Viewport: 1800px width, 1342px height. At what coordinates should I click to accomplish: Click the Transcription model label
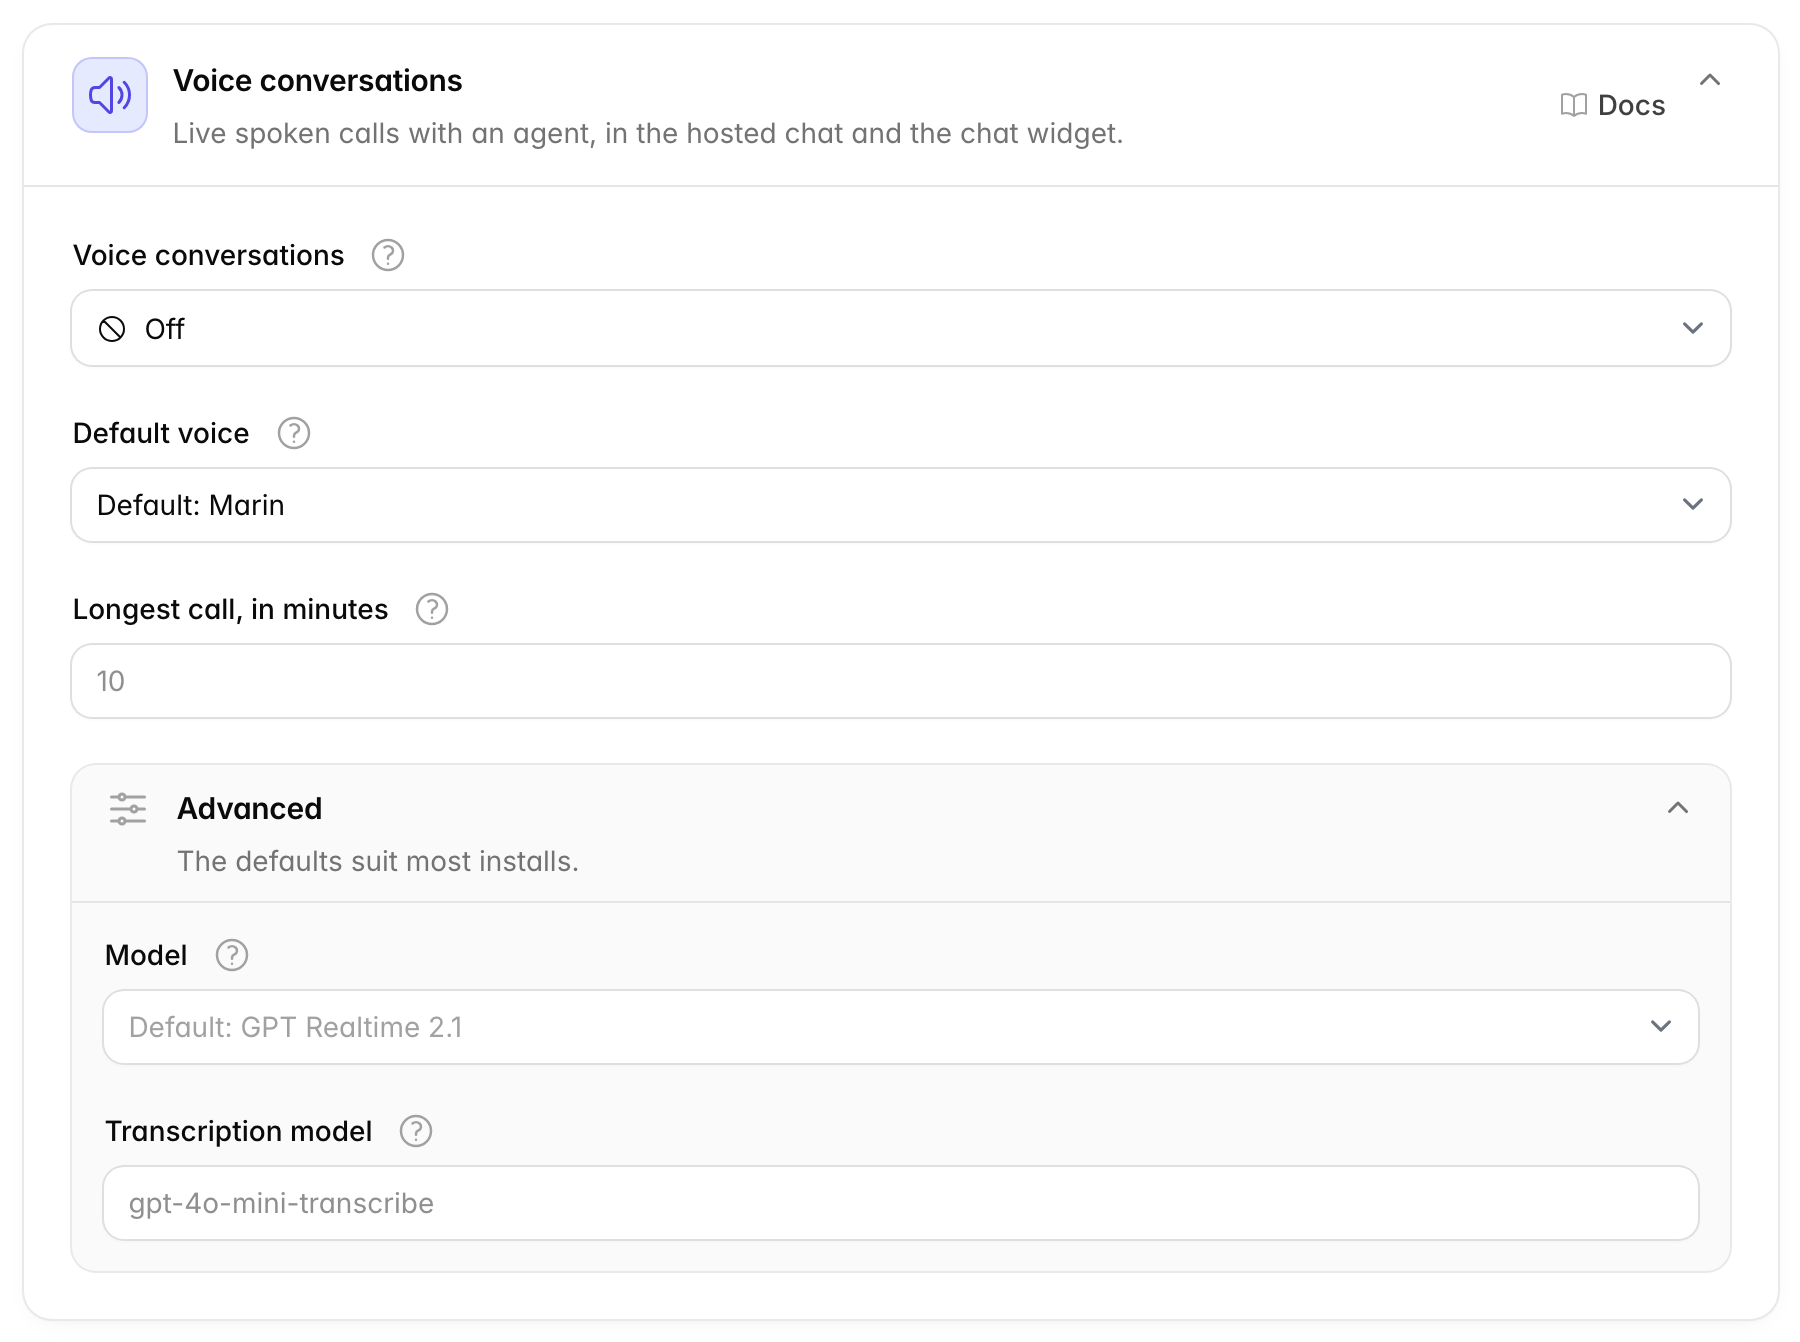[x=238, y=1131]
